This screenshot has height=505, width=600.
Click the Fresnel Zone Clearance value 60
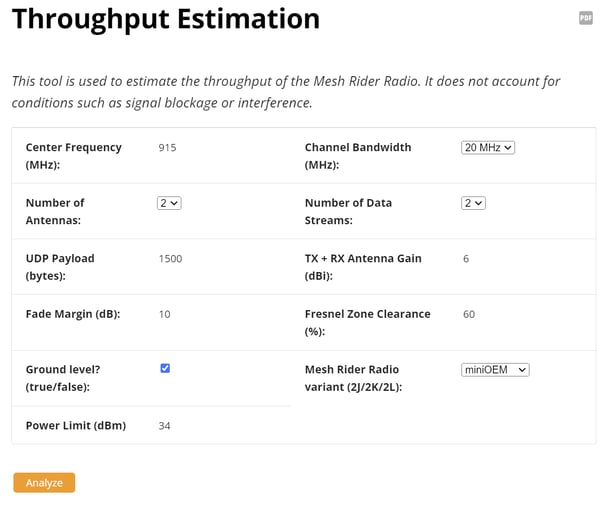coord(469,314)
